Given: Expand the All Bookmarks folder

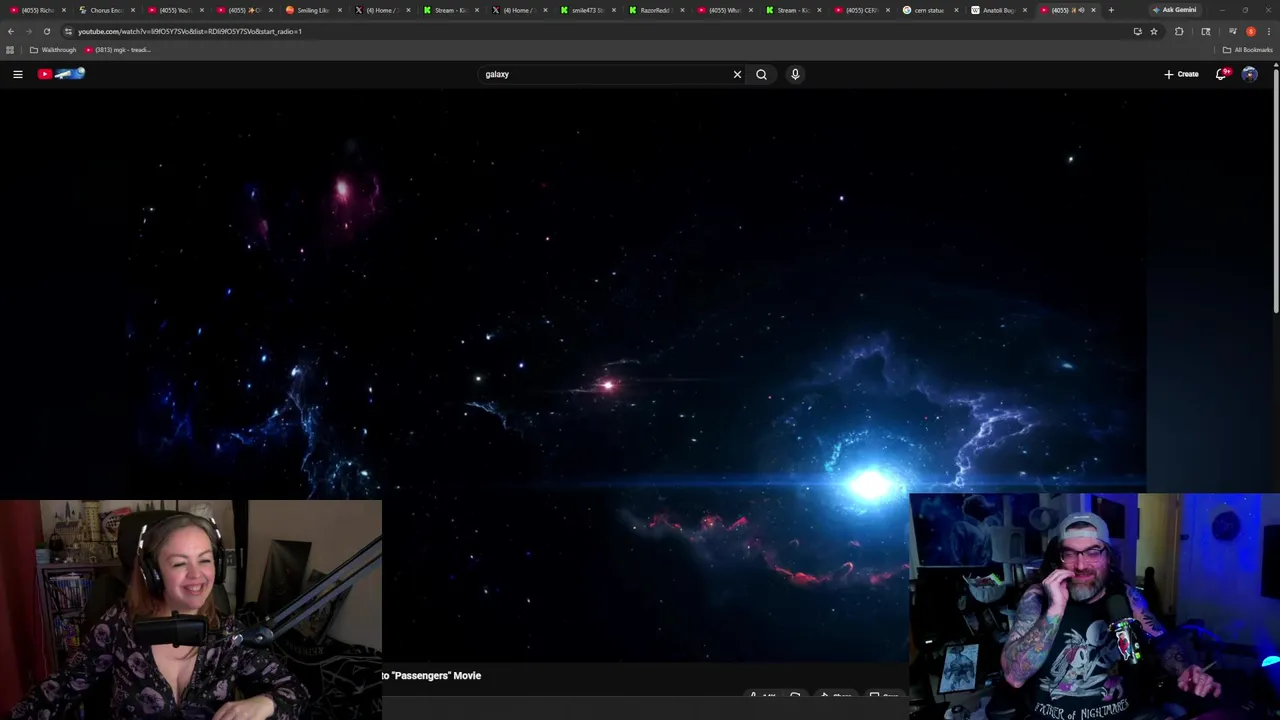Looking at the screenshot, I should [x=1247, y=50].
